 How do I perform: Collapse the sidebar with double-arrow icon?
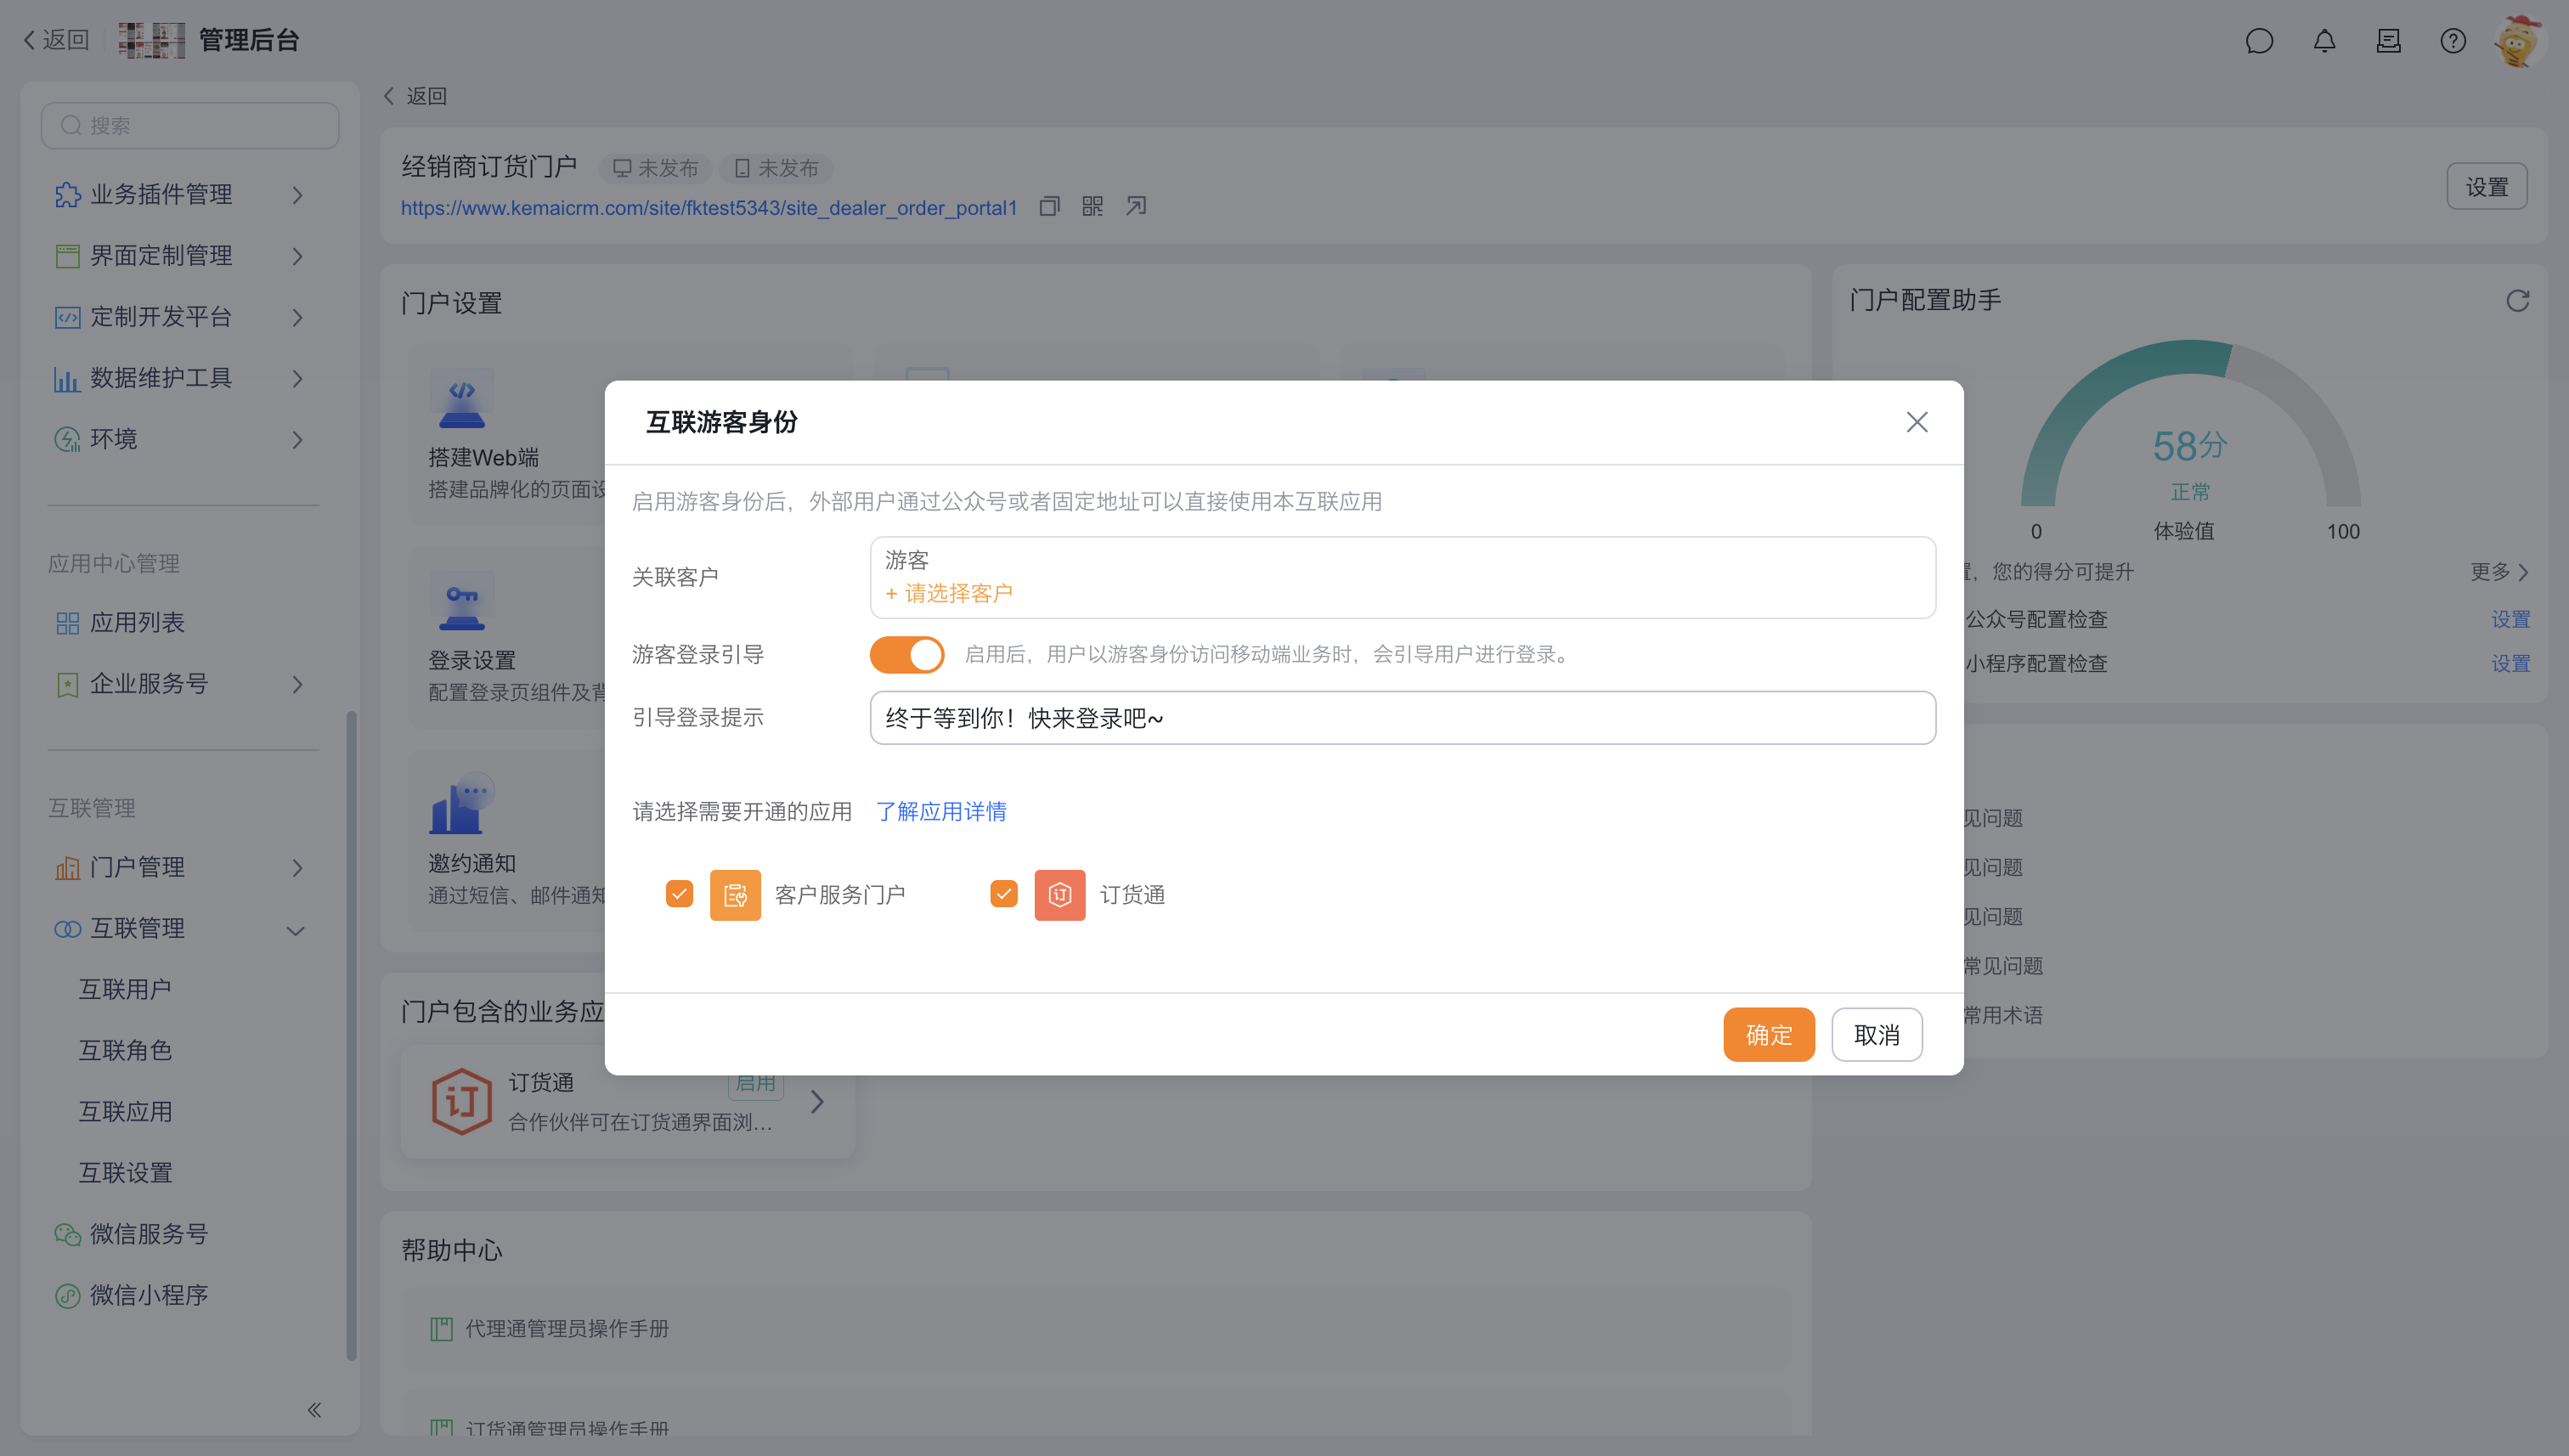(x=314, y=1410)
